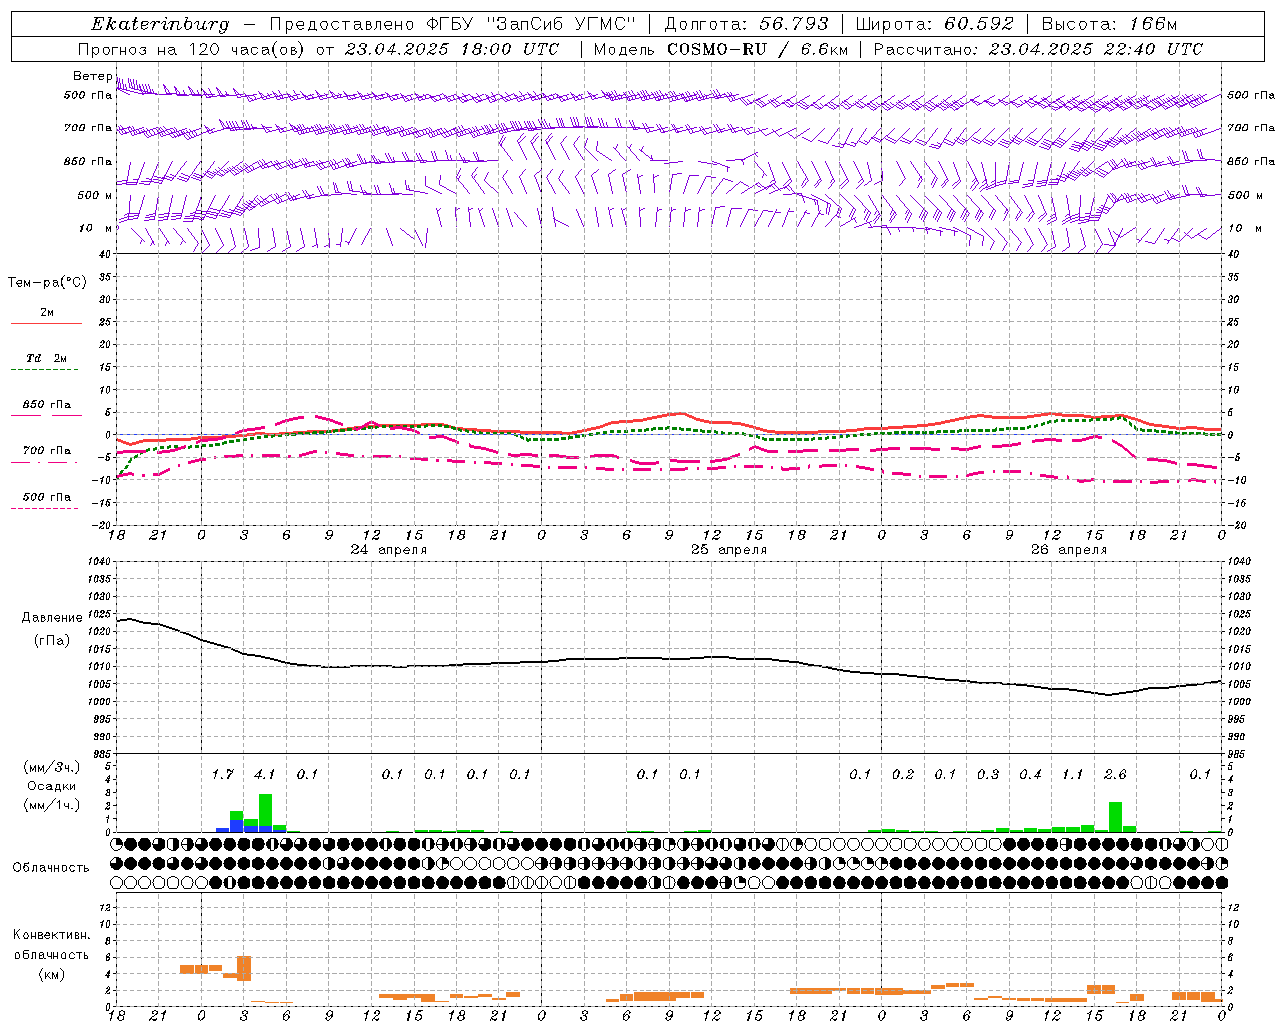Select the 26 апреля date label
The height and width of the screenshot is (1024, 1280).
[1069, 550]
